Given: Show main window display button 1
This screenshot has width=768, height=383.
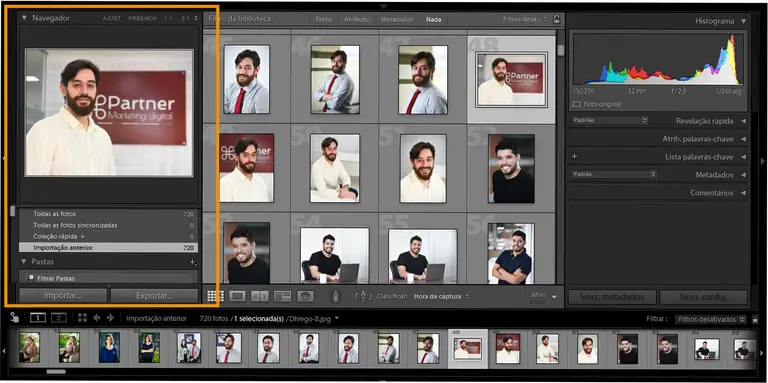Looking at the screenshot, I should (38, 318).
